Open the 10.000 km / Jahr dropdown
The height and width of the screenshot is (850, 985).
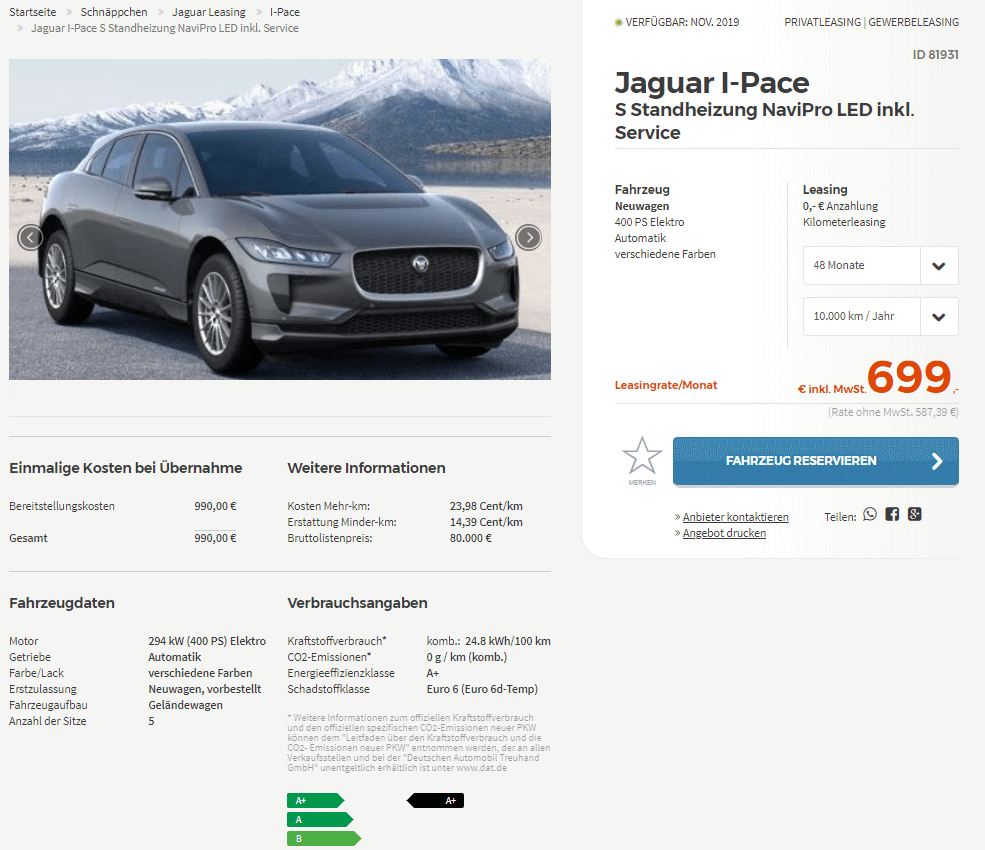click(x=880, y=317)
